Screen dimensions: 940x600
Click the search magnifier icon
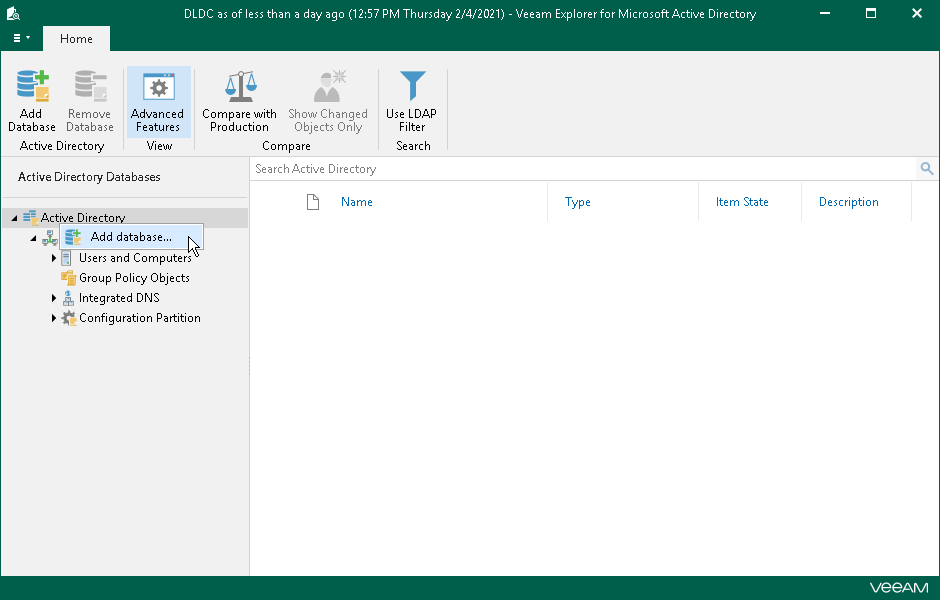click(x=927, y=169)
